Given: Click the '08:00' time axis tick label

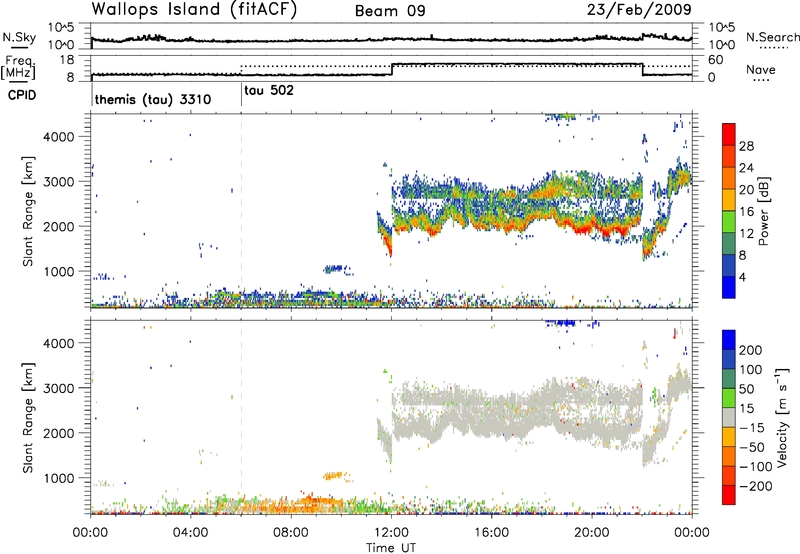Looking at the screenshot, I should point(291,533).
